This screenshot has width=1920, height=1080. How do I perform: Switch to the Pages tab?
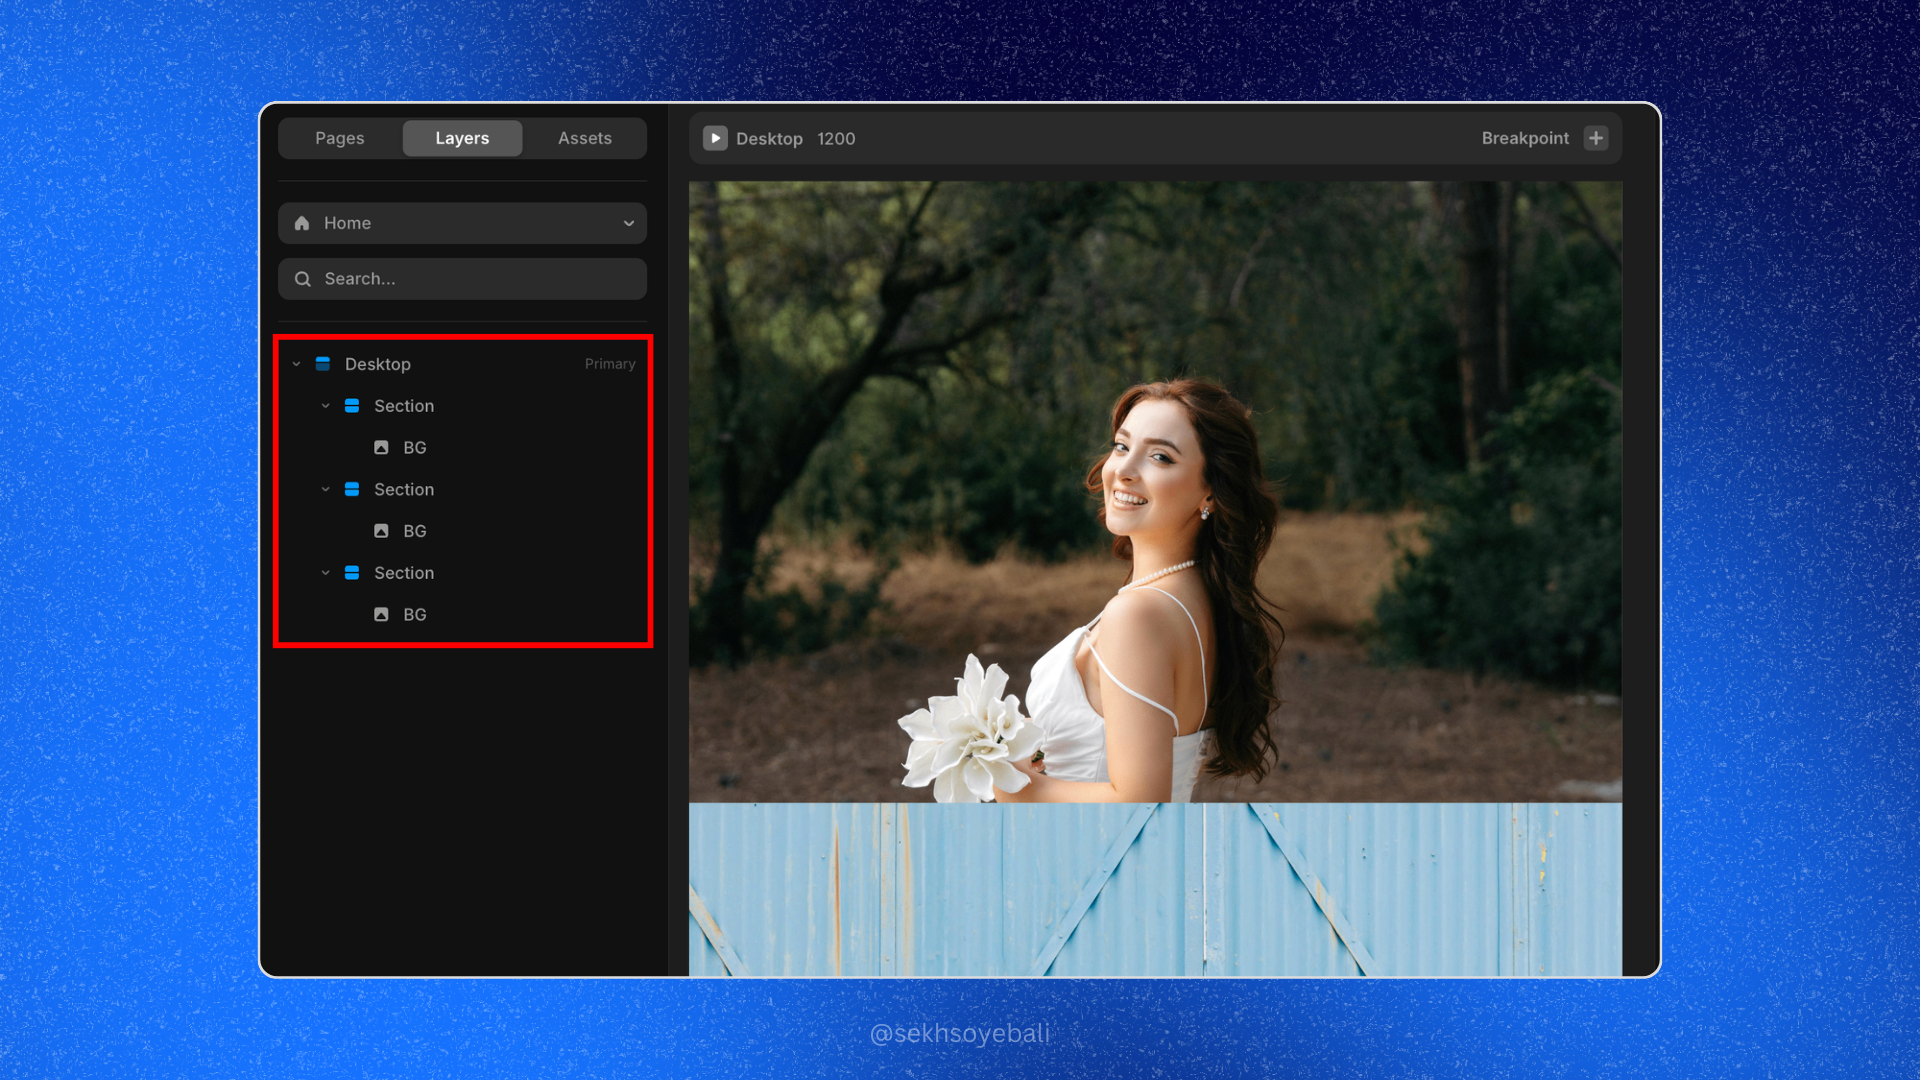pyautogui.click(x=340, y=138)
